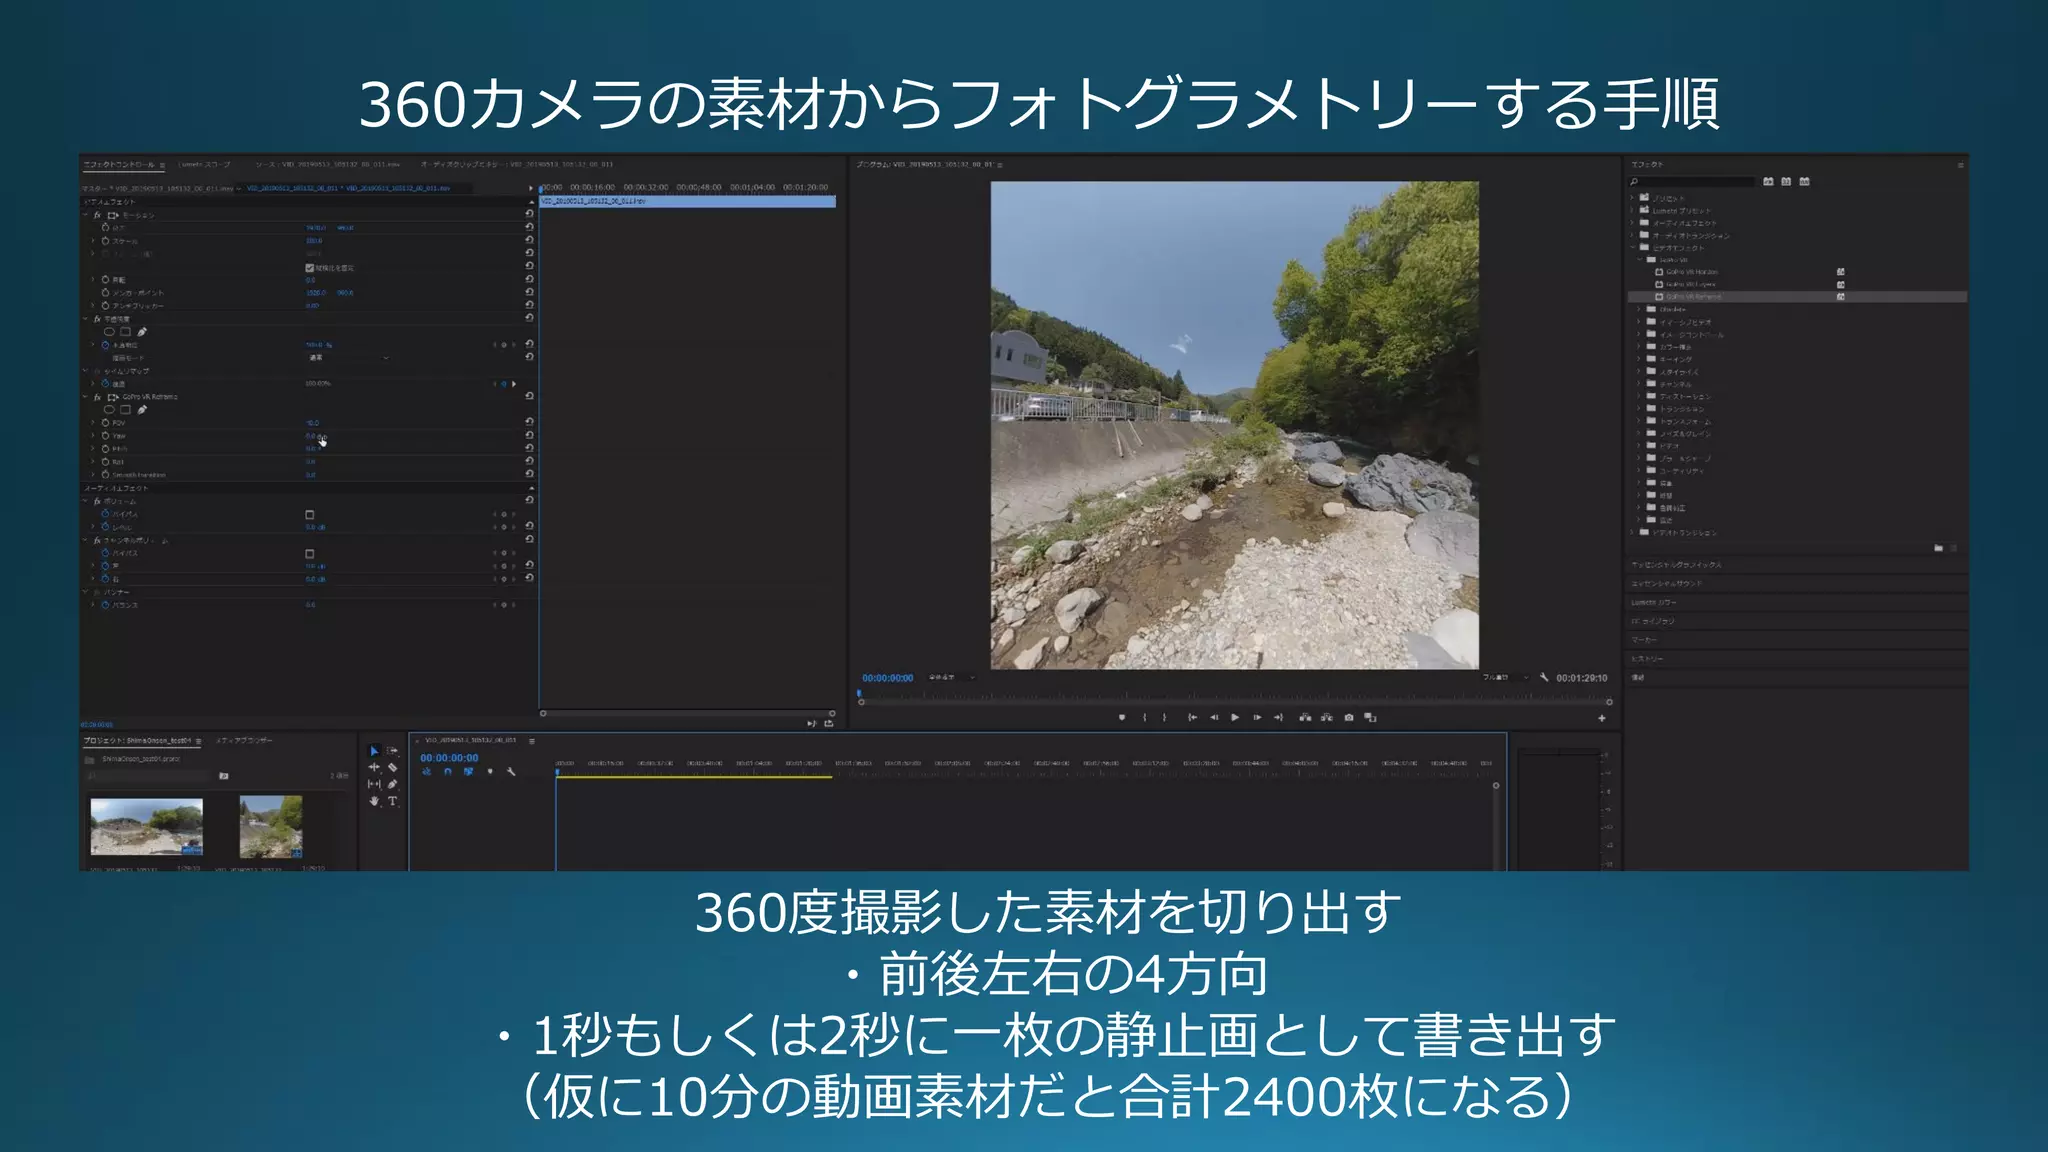Switch to the Audio Clip Mixer tab

point(517,164)
